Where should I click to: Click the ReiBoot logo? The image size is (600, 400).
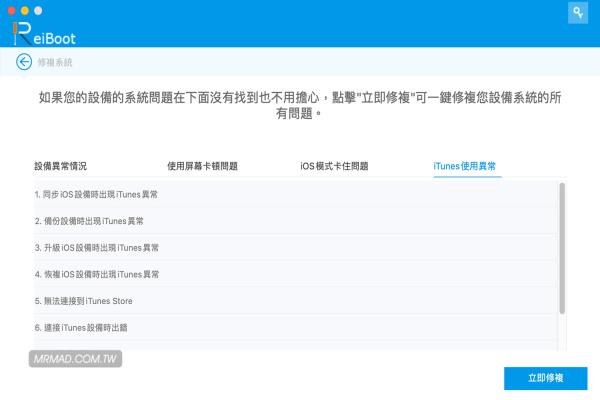(x=44, y=33)
